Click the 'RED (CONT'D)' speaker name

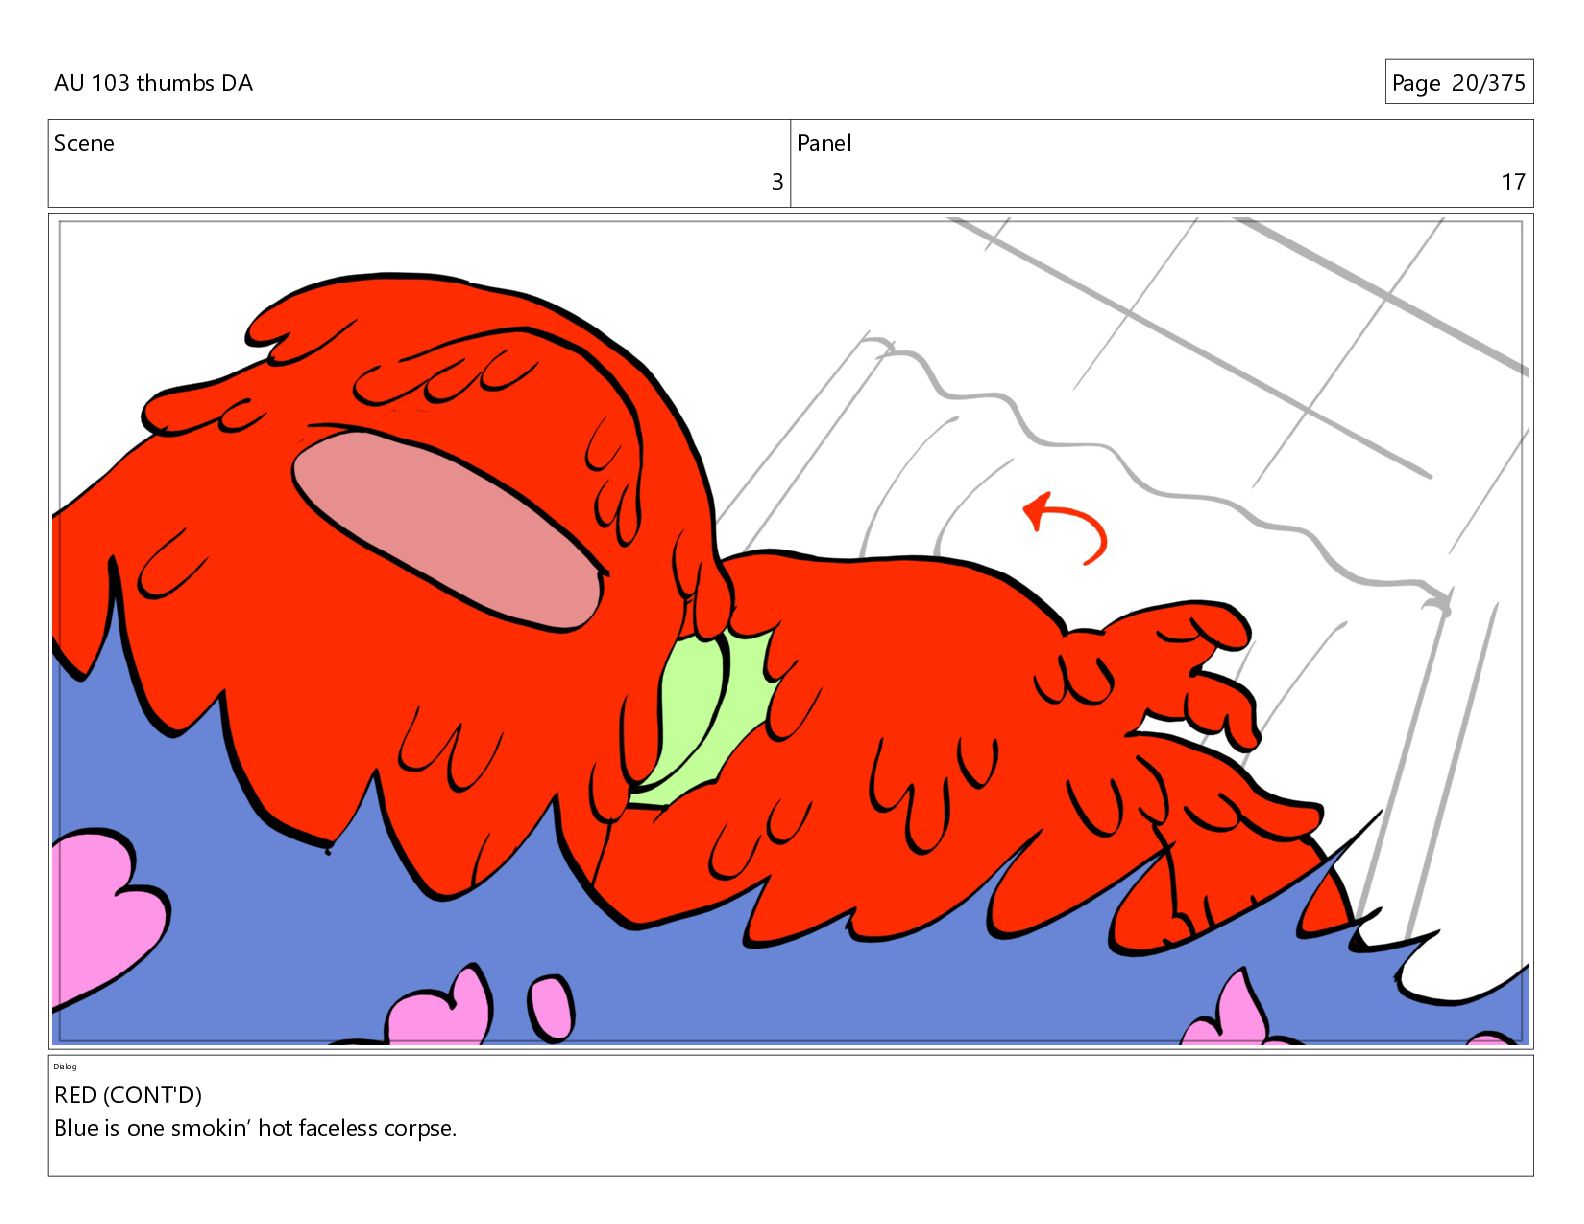click(128, 1095)
